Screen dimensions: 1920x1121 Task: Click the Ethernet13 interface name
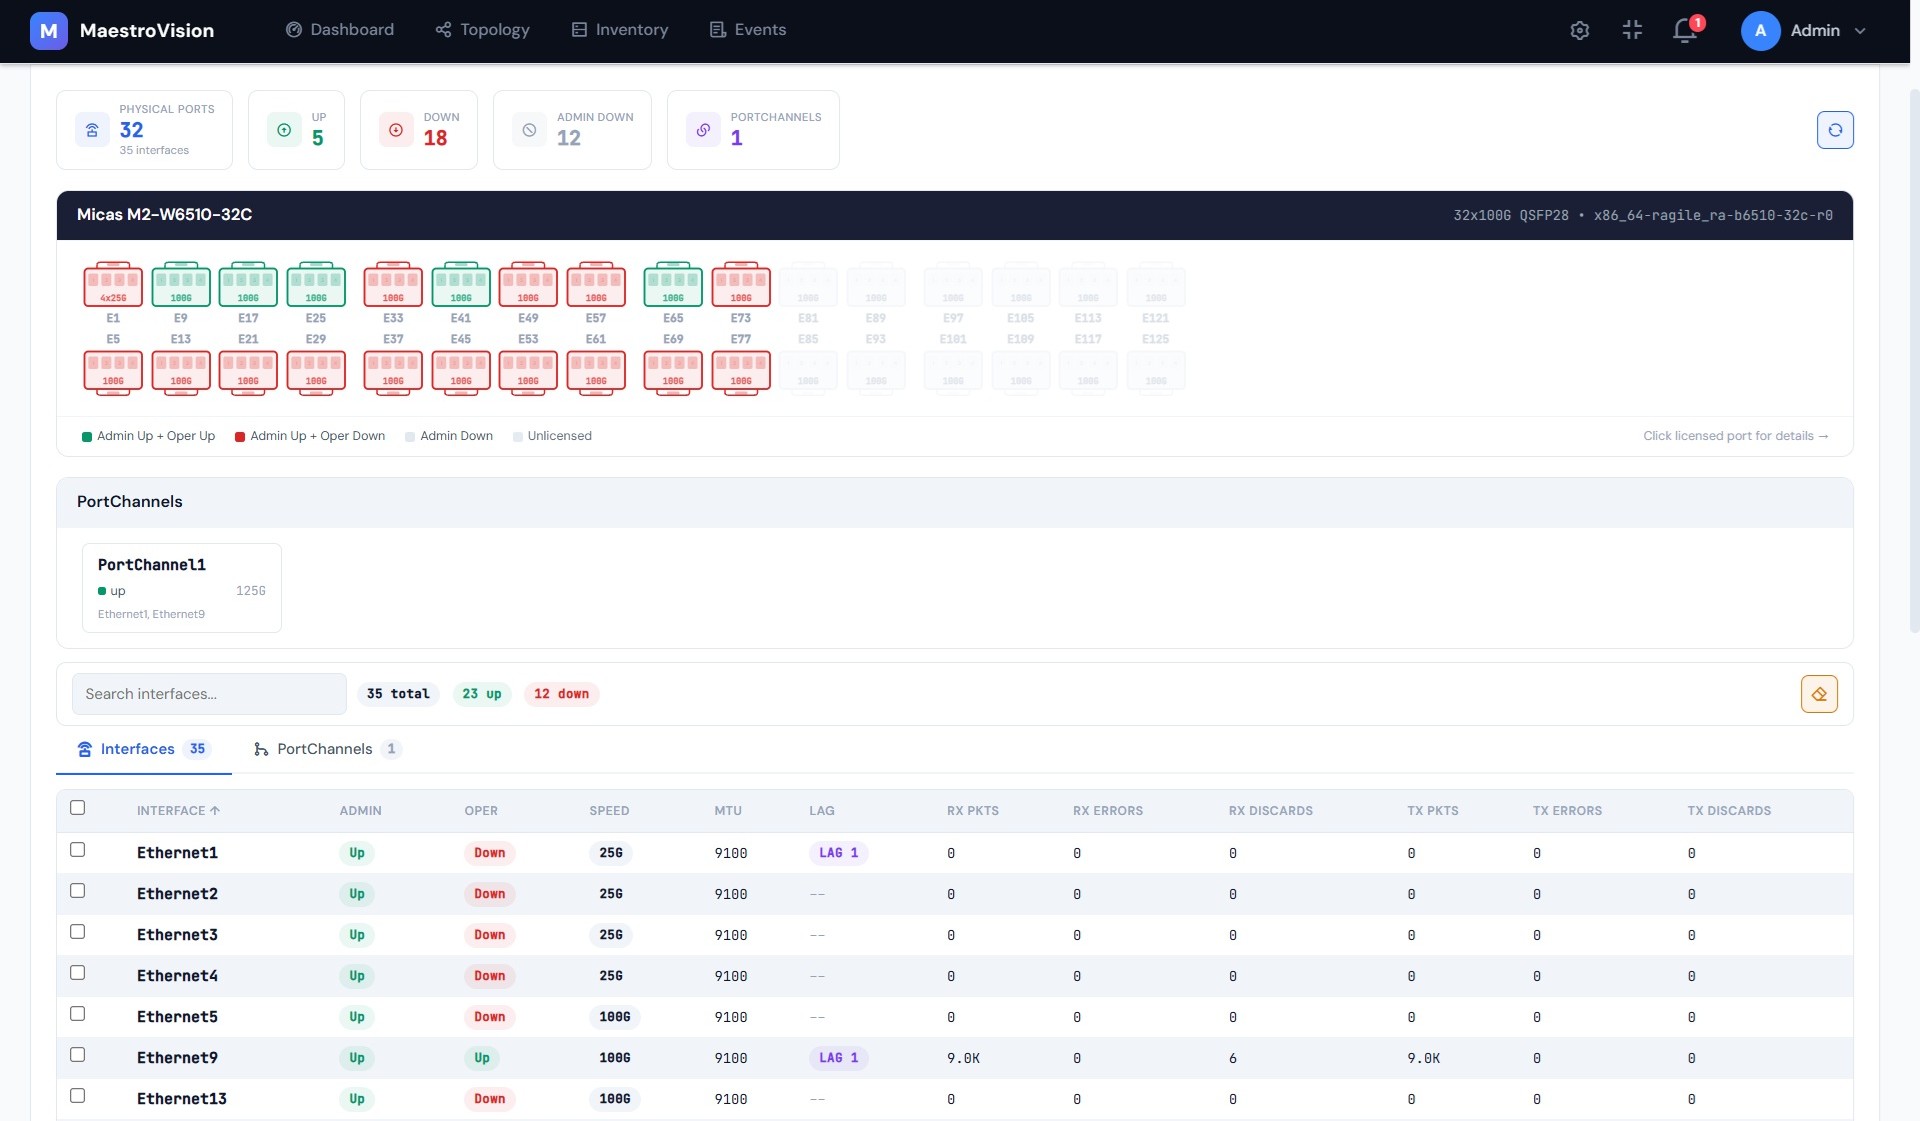click(x=182, y=1099)
